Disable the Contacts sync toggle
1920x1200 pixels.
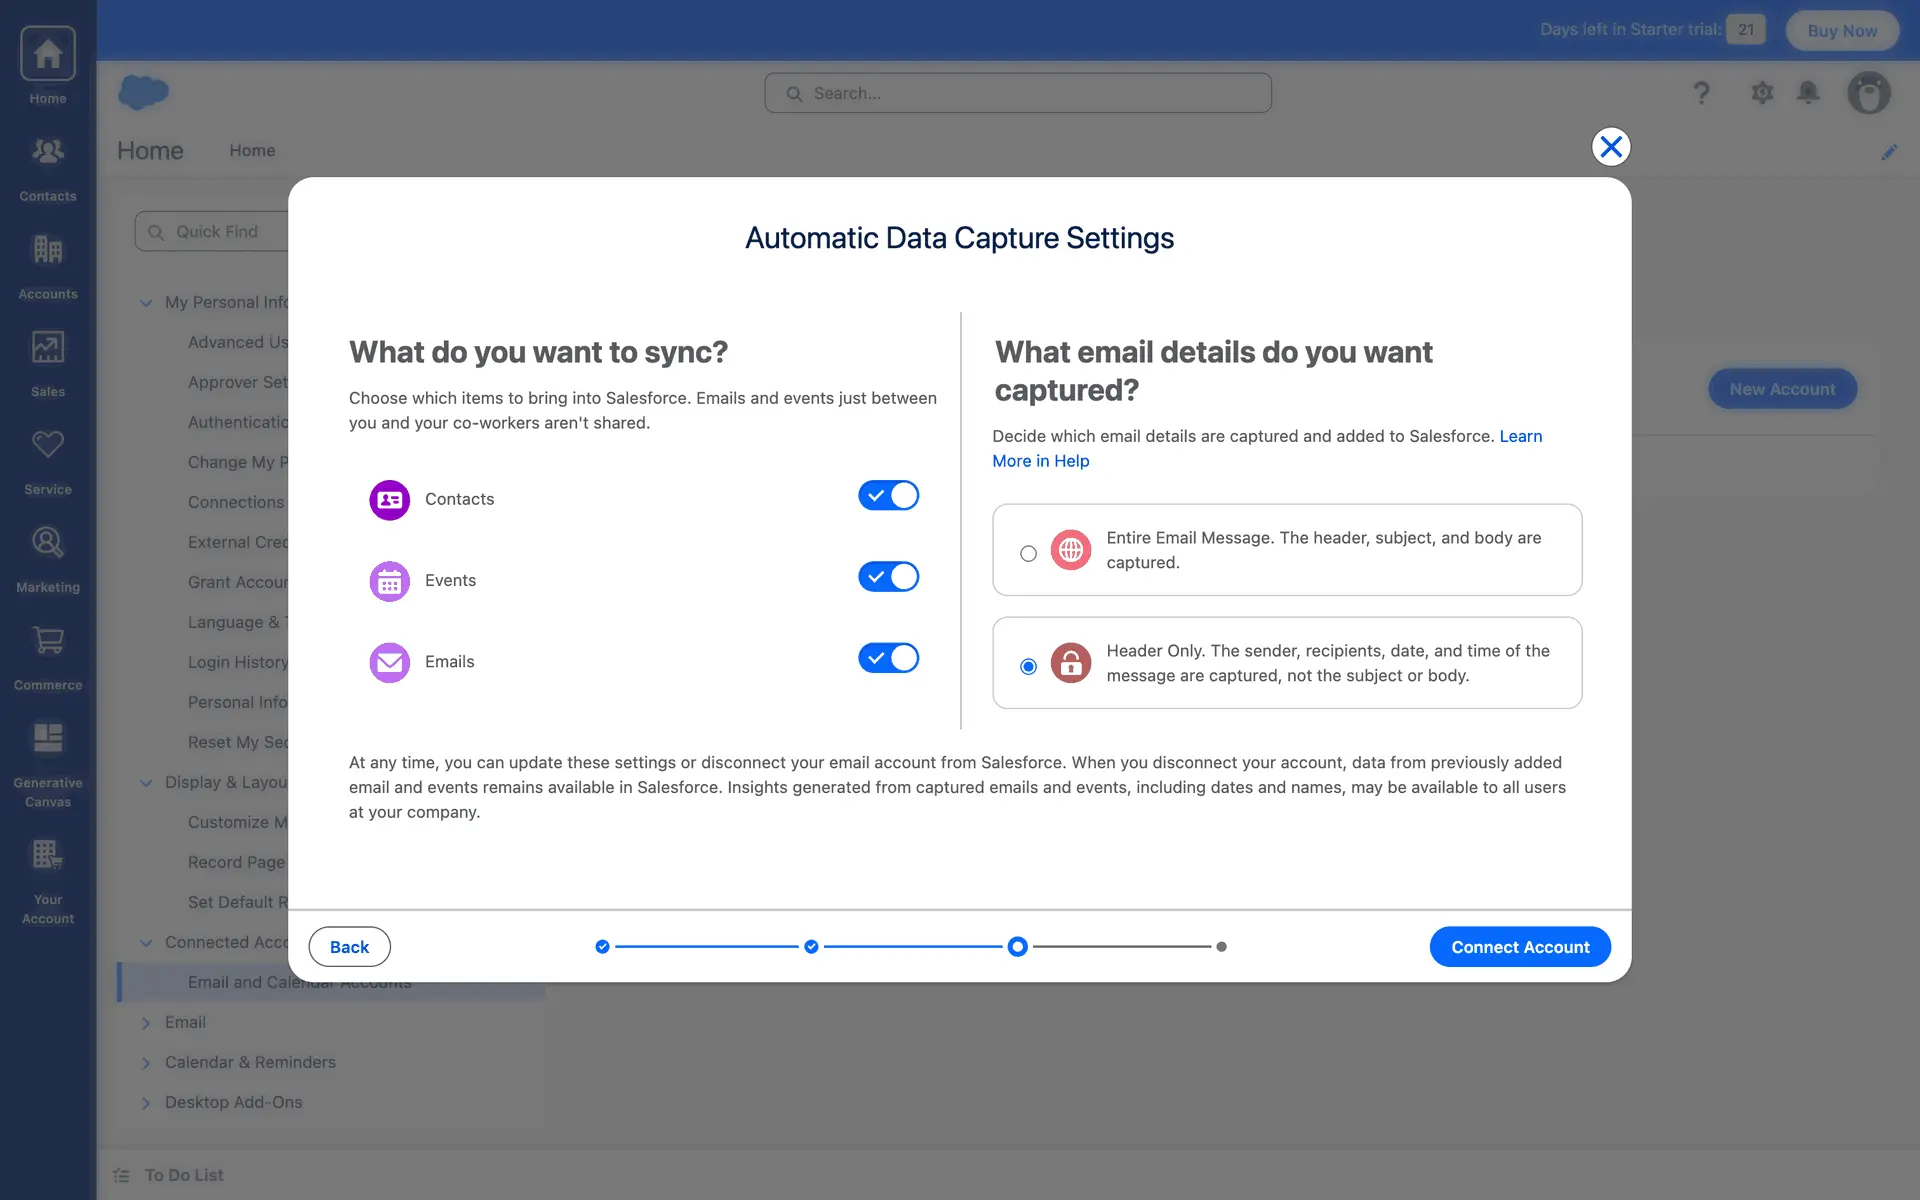(x=888, y=496)
